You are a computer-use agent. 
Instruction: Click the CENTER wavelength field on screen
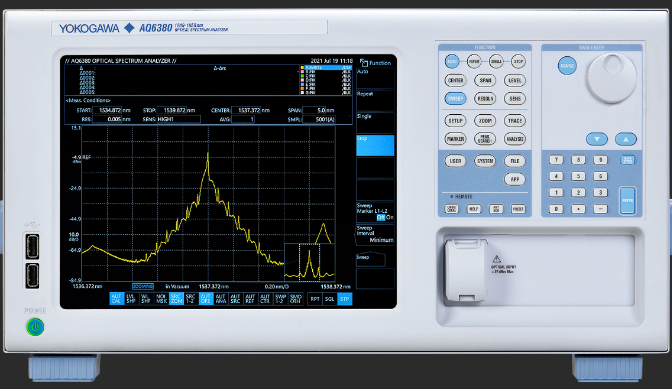[x=246, y=110]
